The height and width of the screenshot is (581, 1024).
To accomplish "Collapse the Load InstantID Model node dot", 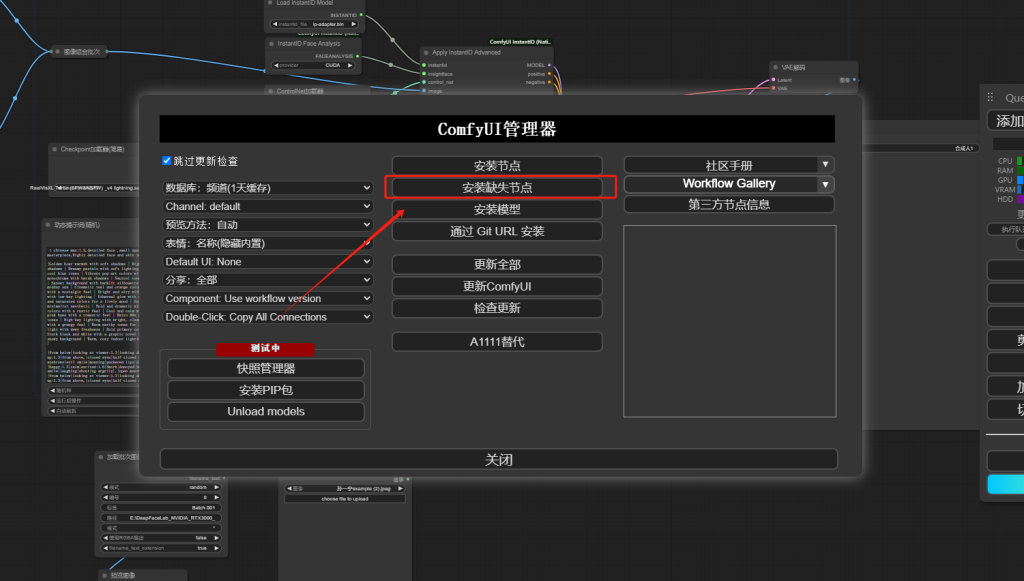I will pyautogui.click(x=270, y=3).
